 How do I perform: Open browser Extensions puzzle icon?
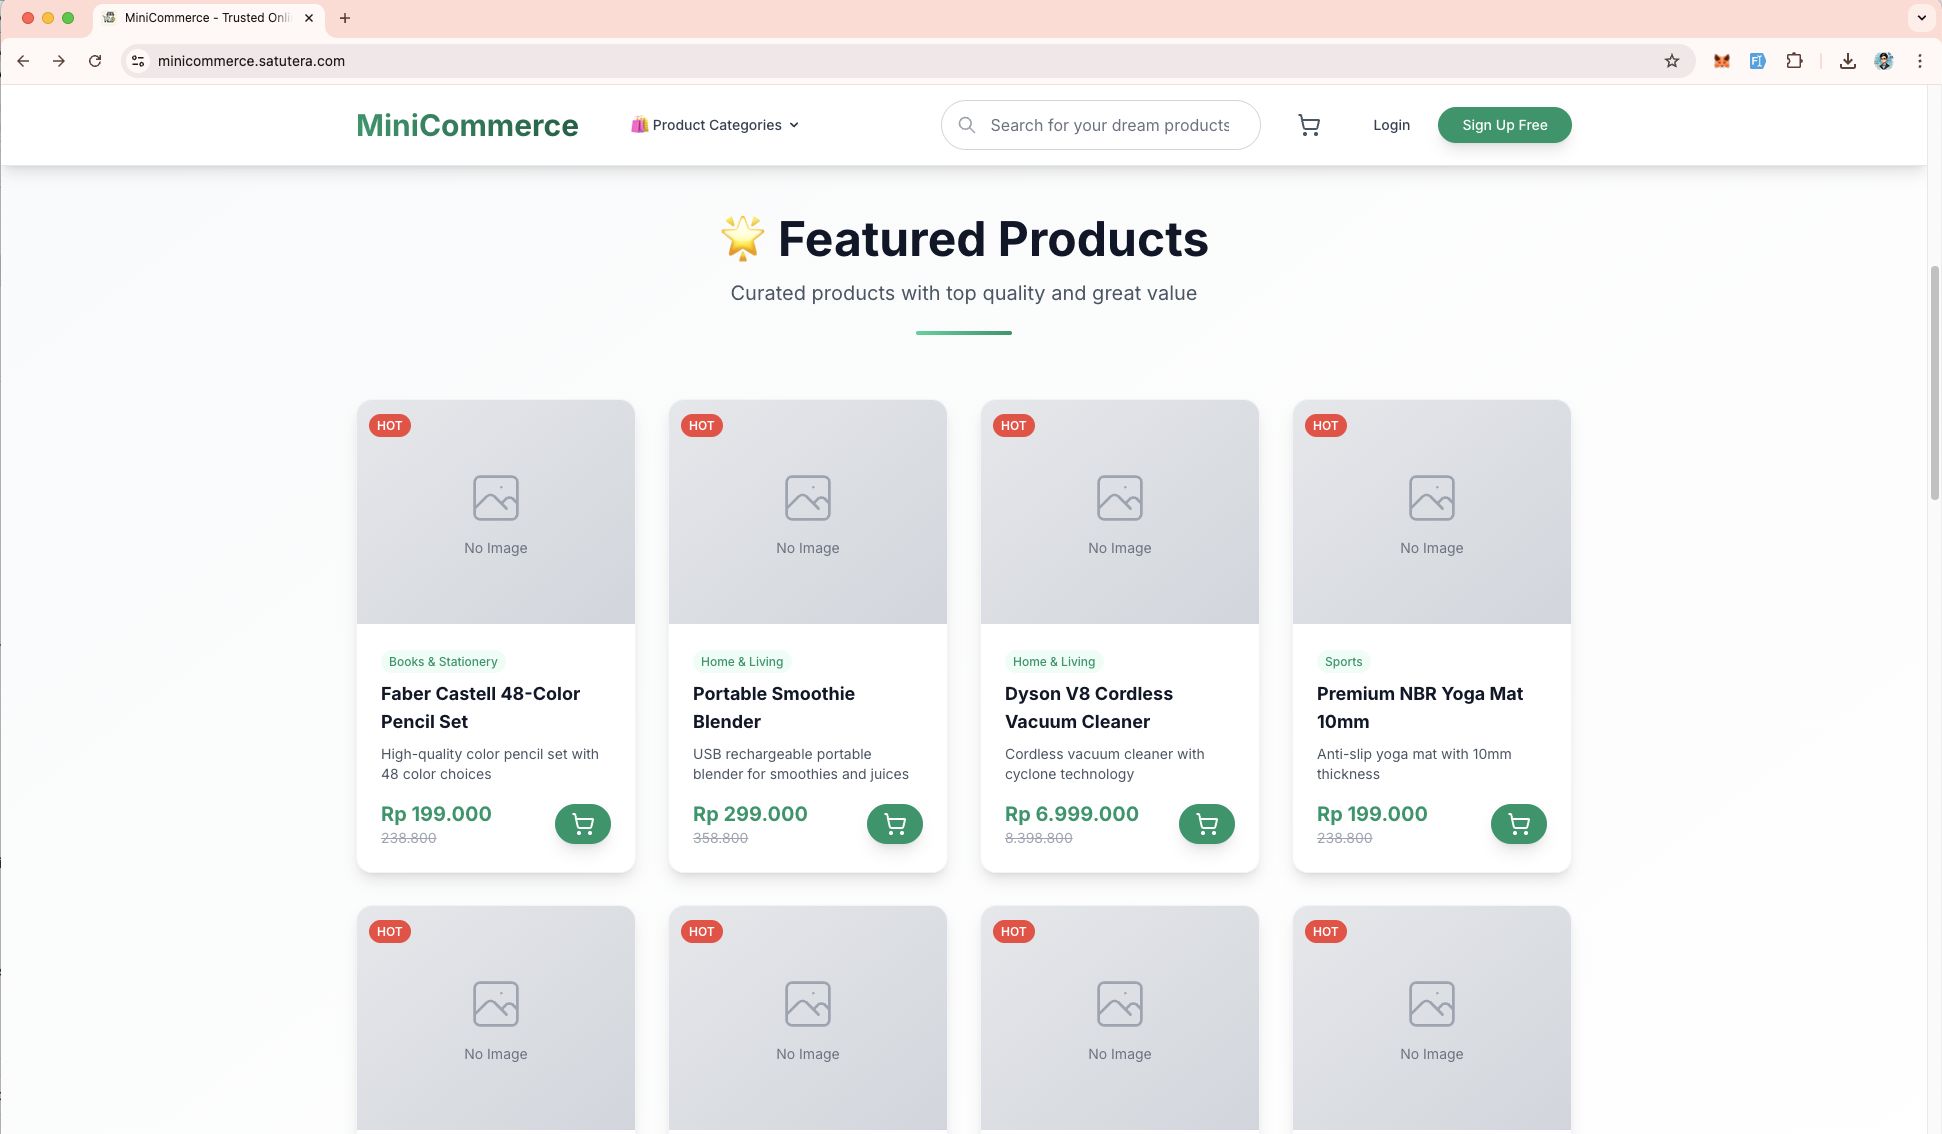1794,61
